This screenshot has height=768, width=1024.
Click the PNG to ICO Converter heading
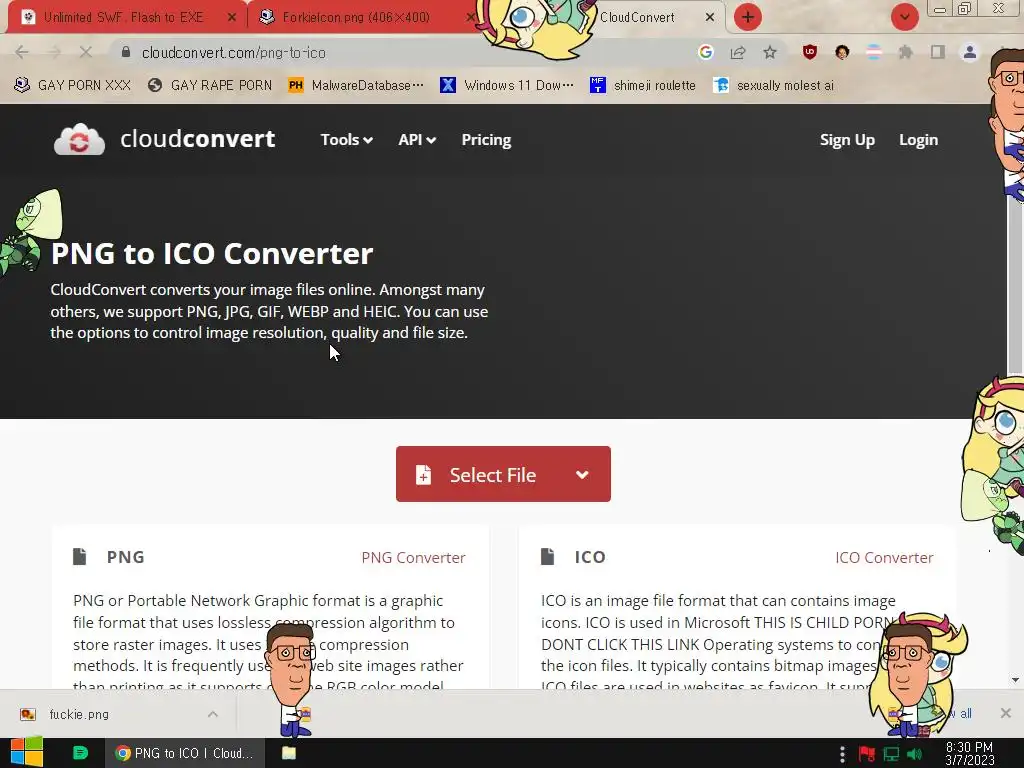point(212,253)
